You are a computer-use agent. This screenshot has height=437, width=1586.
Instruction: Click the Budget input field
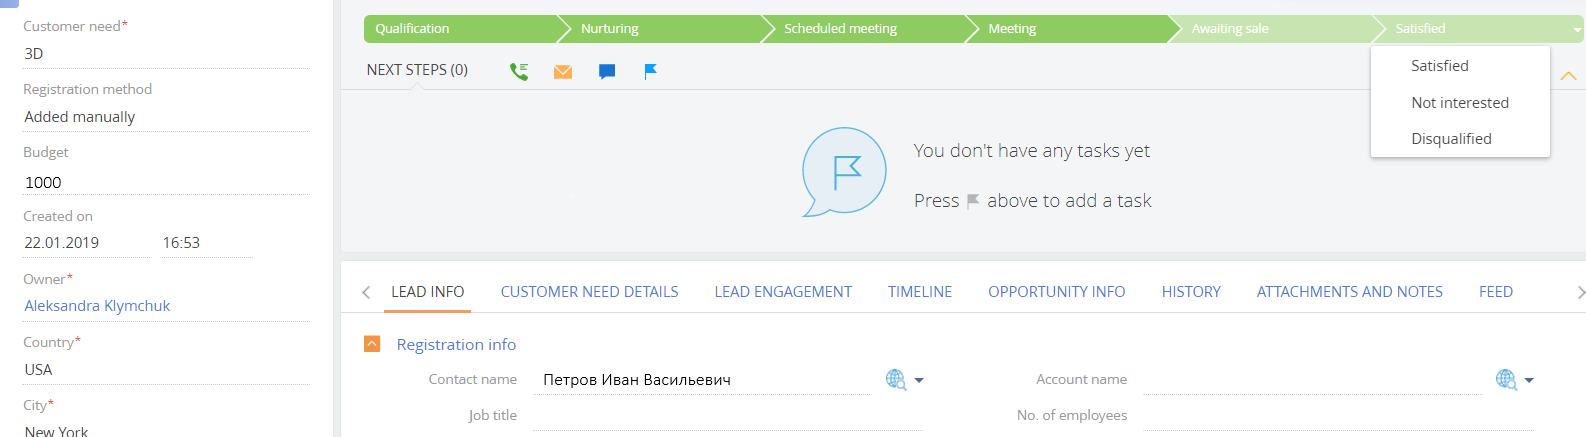pyautogui.click(x=166, y=182)
